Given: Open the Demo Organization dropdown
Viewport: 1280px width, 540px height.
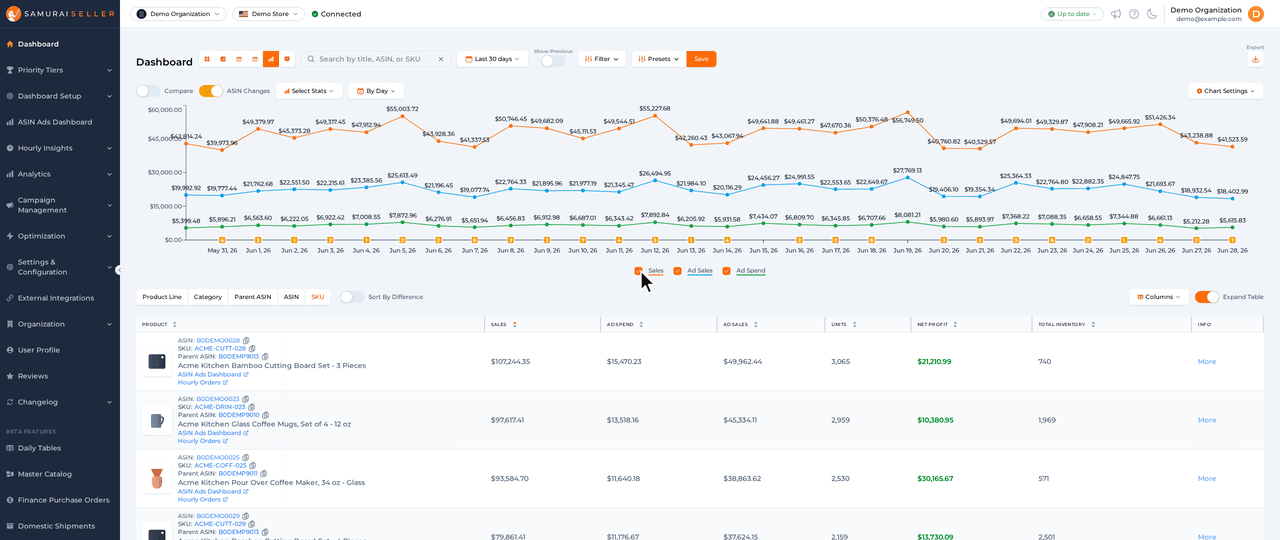Looking at the screenshot, I should point(178,14).
